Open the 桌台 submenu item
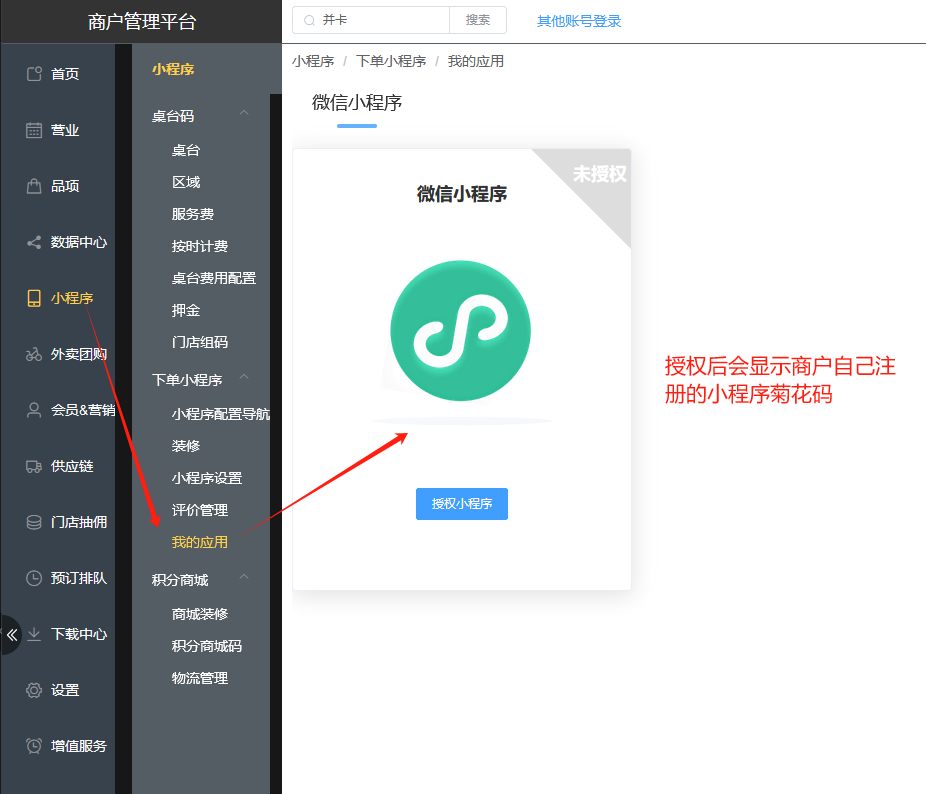 pyautogui.click(x=186, y=150)
